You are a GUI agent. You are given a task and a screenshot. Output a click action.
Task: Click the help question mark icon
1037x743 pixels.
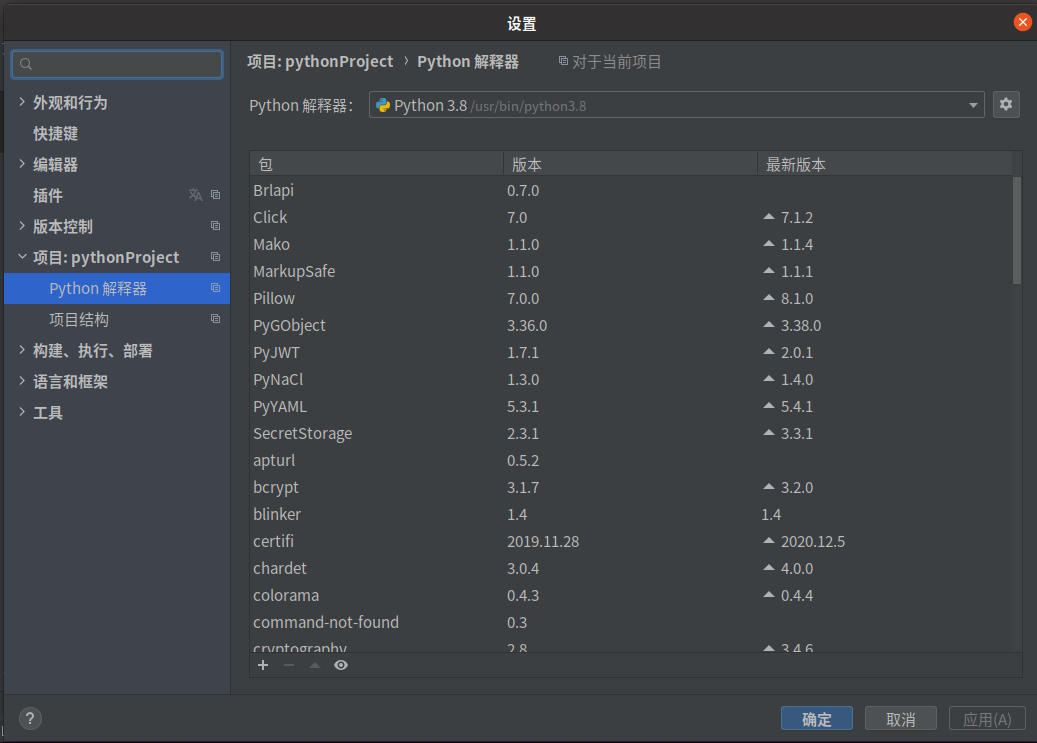[x=30, y=719]
